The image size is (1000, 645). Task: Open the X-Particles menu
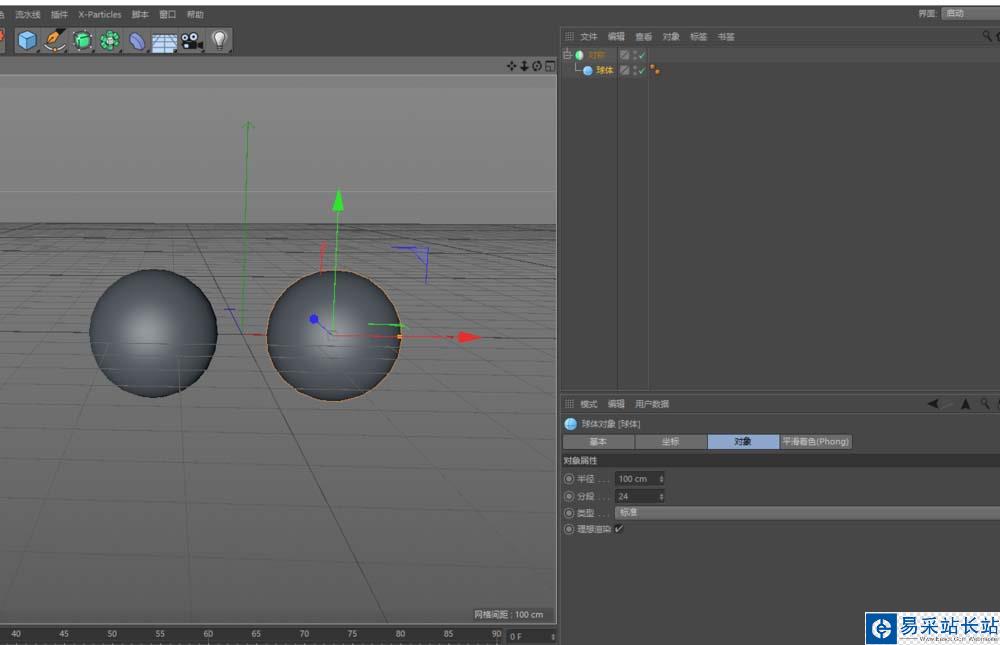tap(99, 15)
